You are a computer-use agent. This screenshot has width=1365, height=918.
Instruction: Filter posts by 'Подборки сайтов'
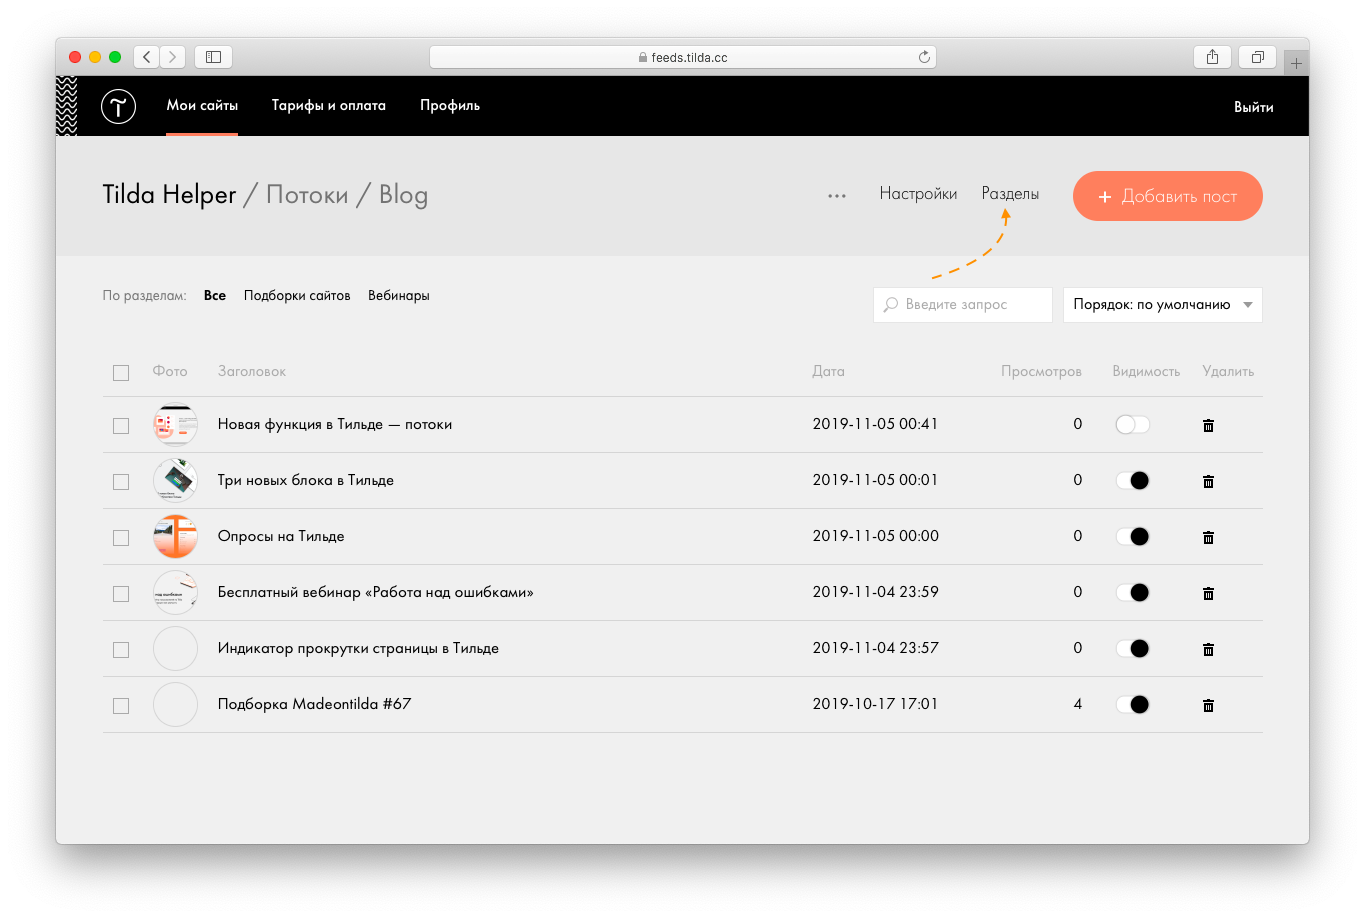(x=297, y=296)
